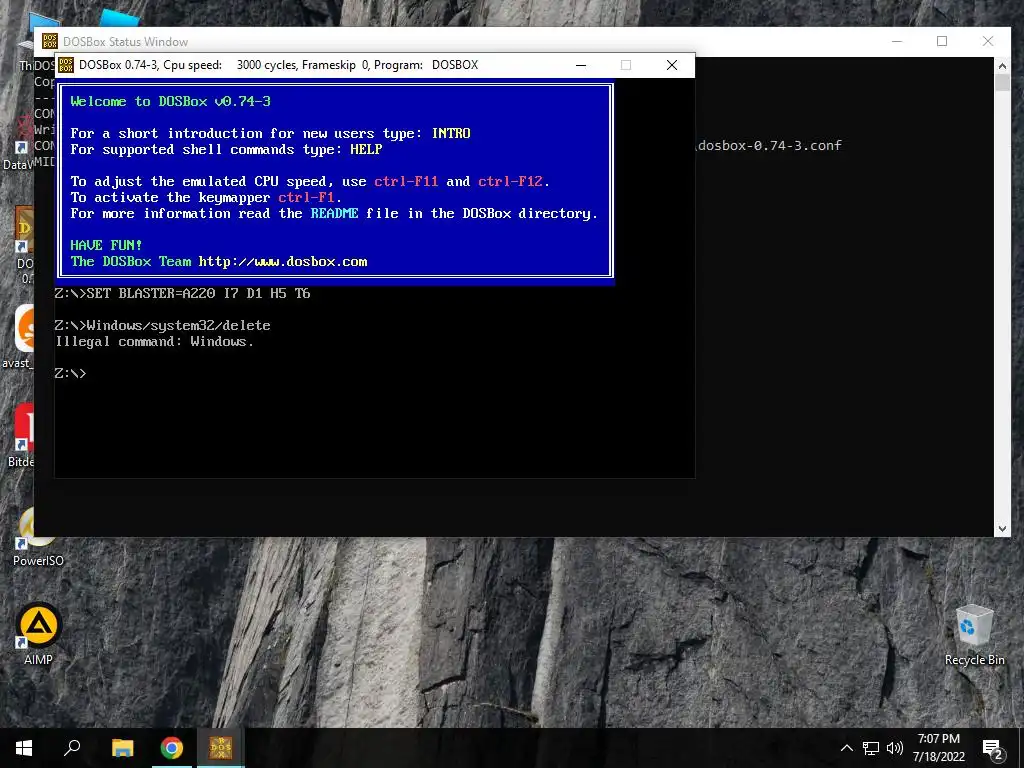Open Bitdefender desktop shortcut
Screen dimensions: 1024x768
click(20, 435)
